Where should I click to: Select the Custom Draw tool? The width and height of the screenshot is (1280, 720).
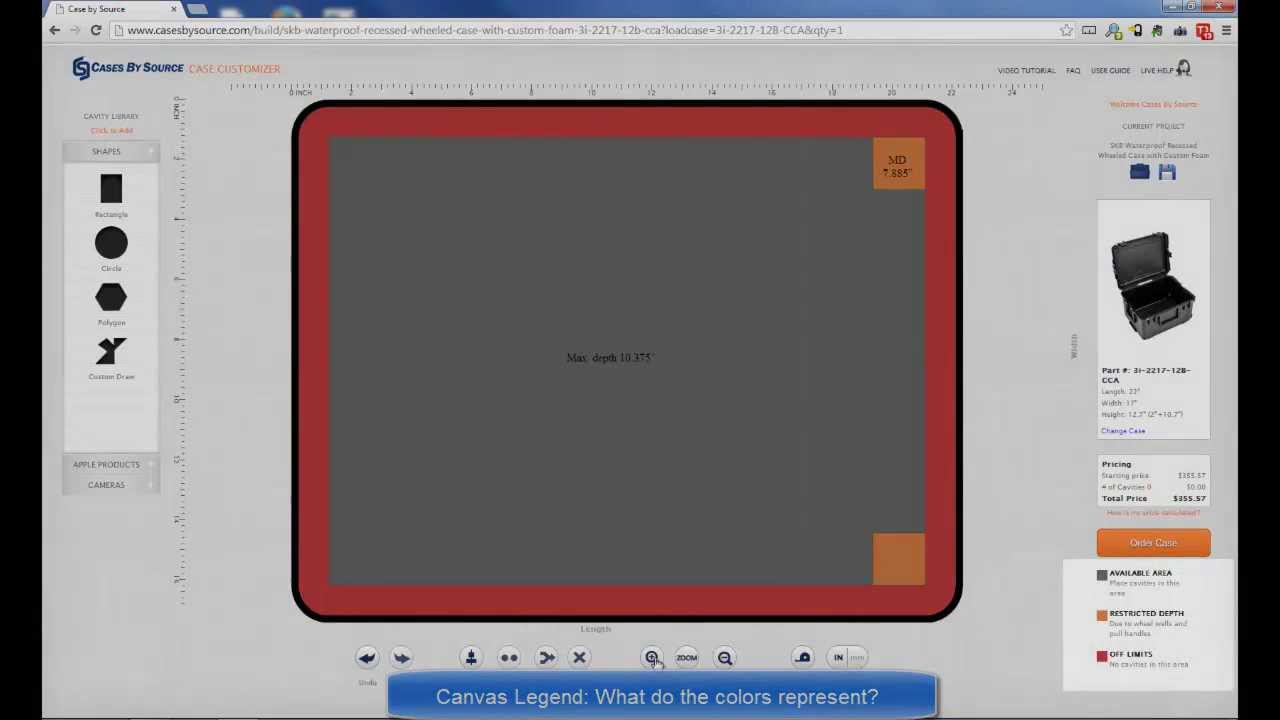pyautogui.click(x=111, y=351)
